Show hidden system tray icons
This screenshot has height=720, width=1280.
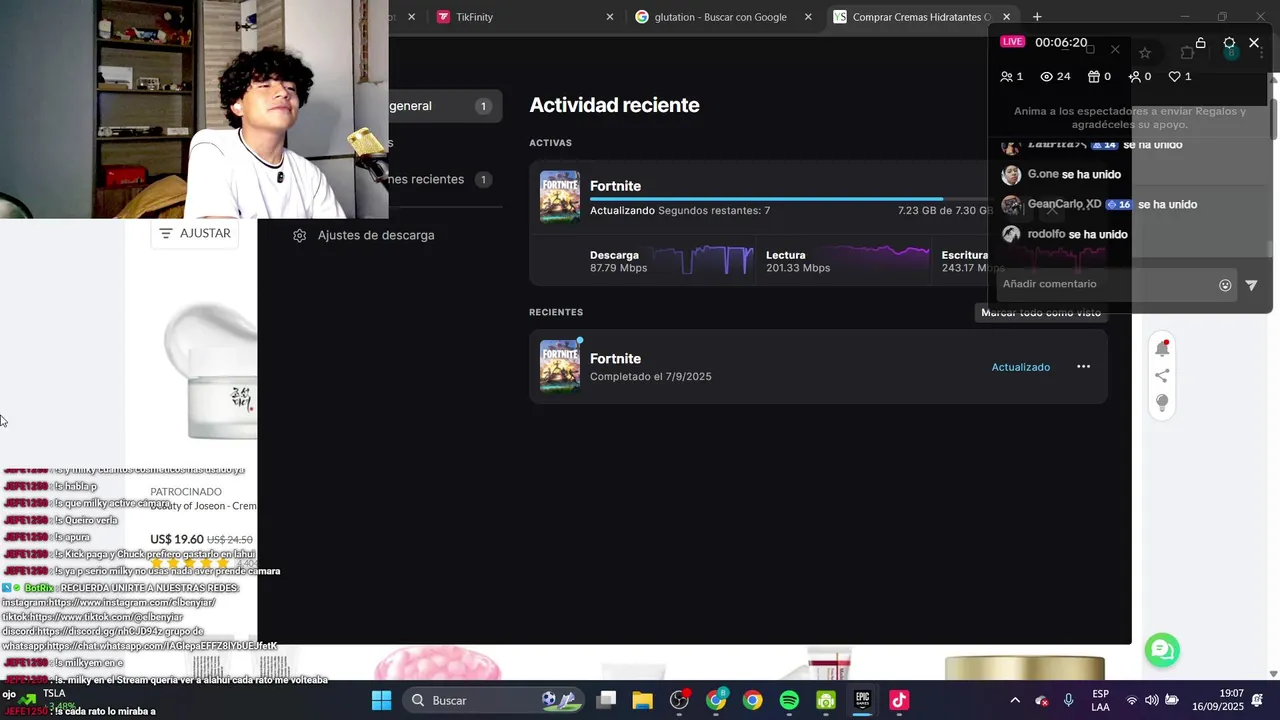coord(1015,700)
